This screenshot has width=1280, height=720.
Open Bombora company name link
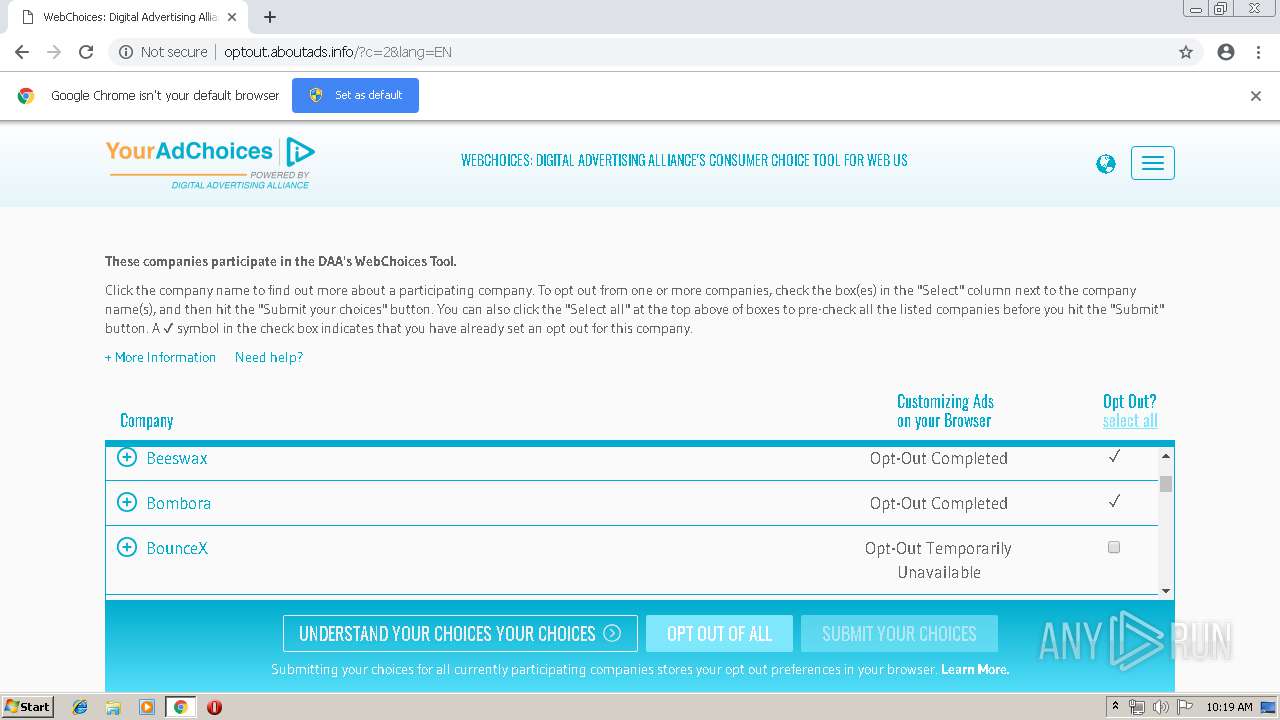pyautogui.click(x=179, y=503)
